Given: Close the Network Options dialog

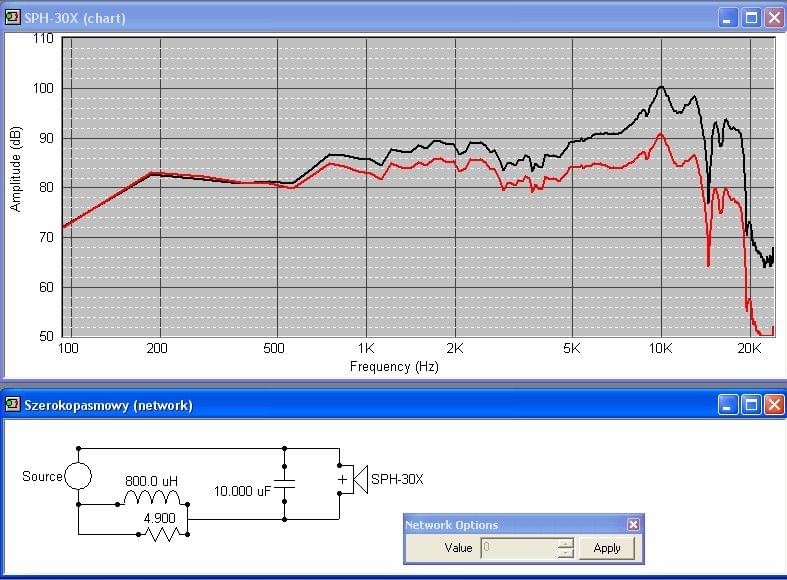Looking at the screenshot, I should [633, 525].
